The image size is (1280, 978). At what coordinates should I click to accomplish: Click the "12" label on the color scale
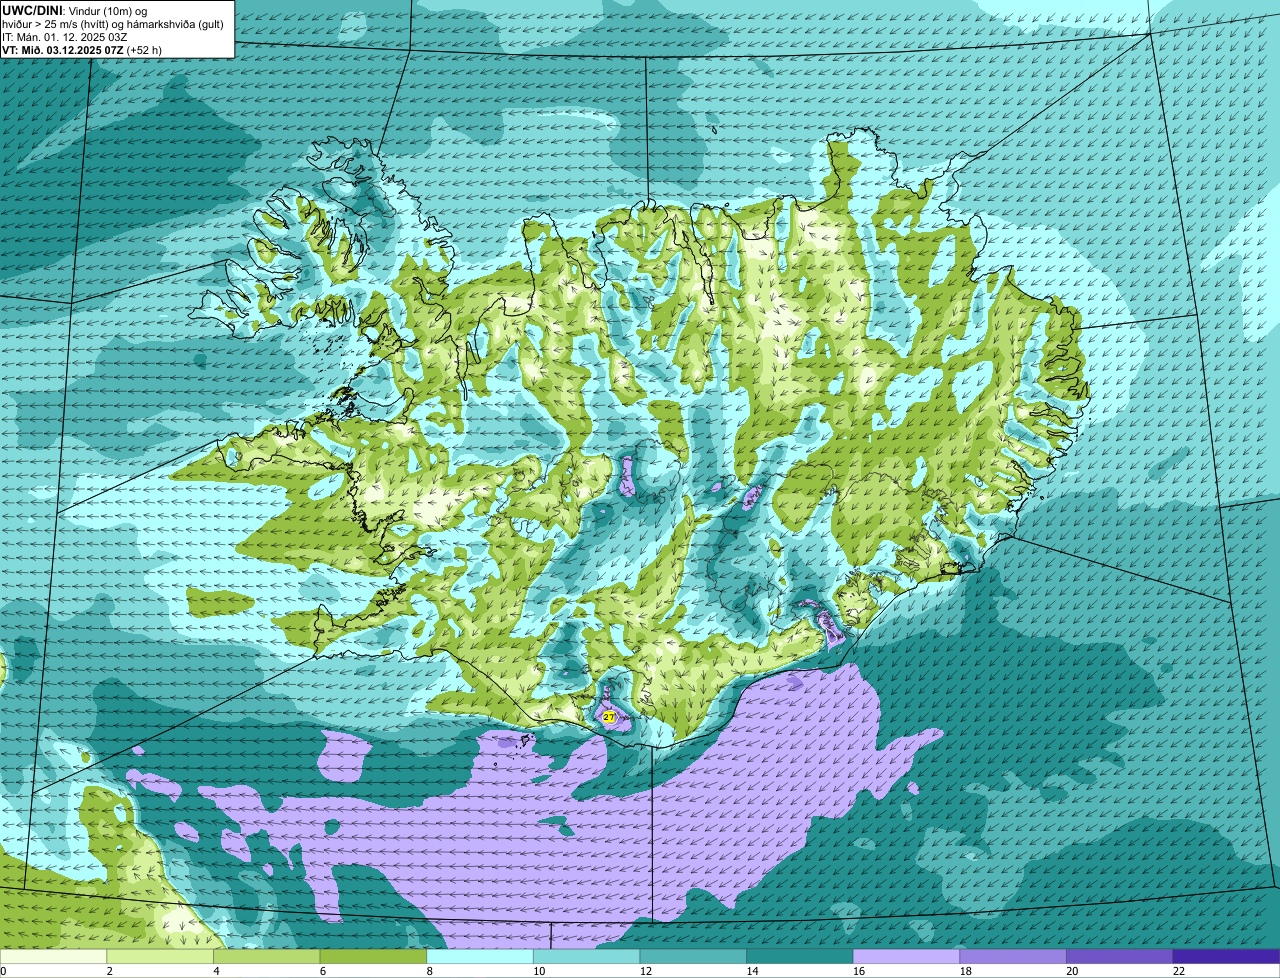pyautogui.click(x=646, y=971)
